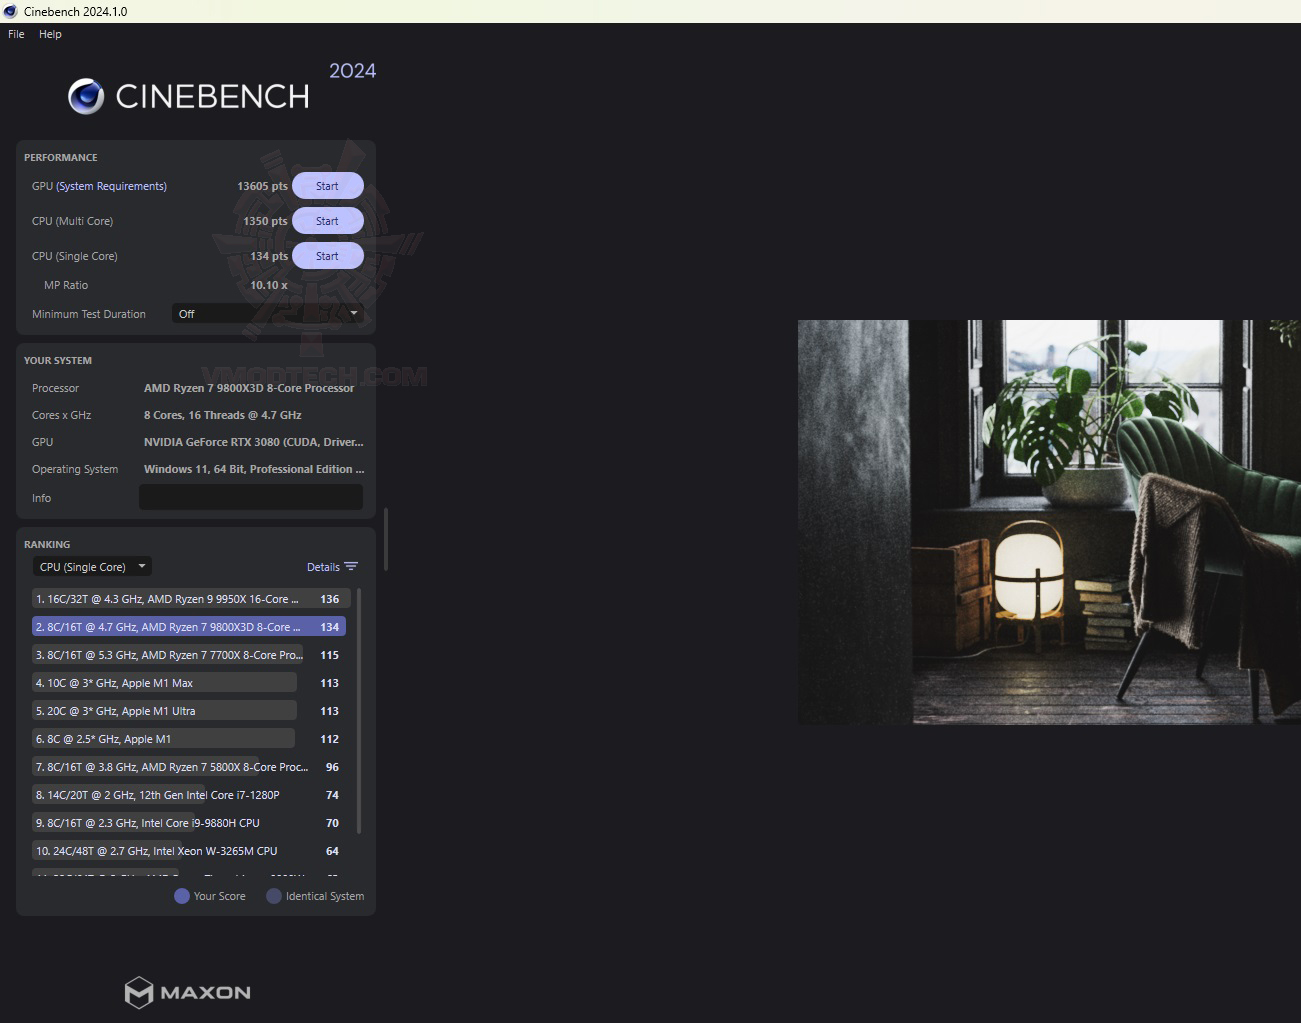Click the Info input field
This screenshot has width=1301, height=1023.
coord(251,497)
